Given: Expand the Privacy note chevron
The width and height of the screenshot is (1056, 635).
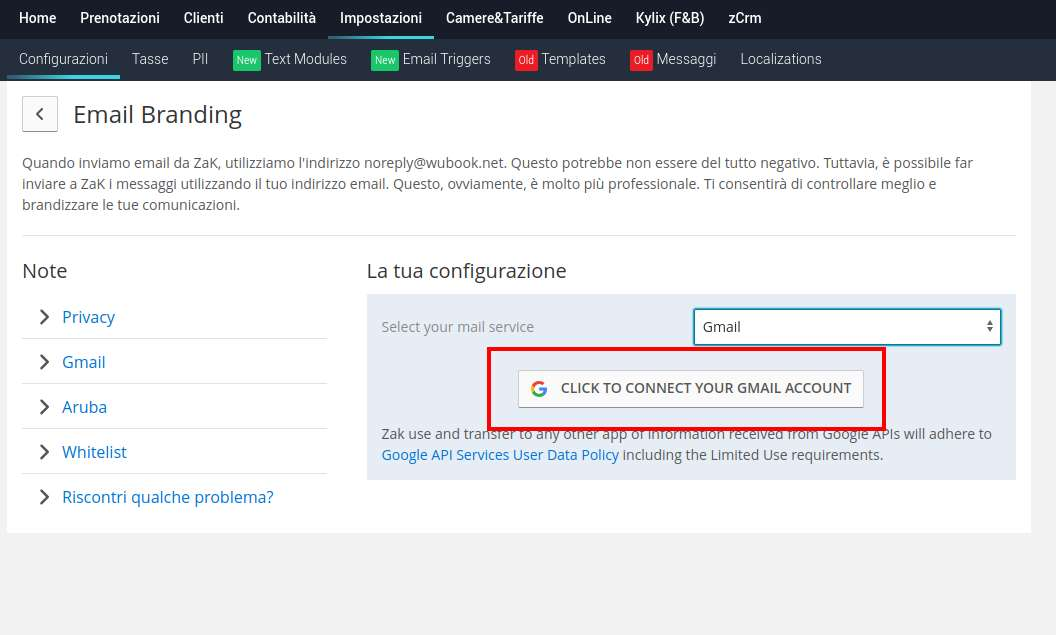Looking at the screenshot, I should (x=44, y=316).
